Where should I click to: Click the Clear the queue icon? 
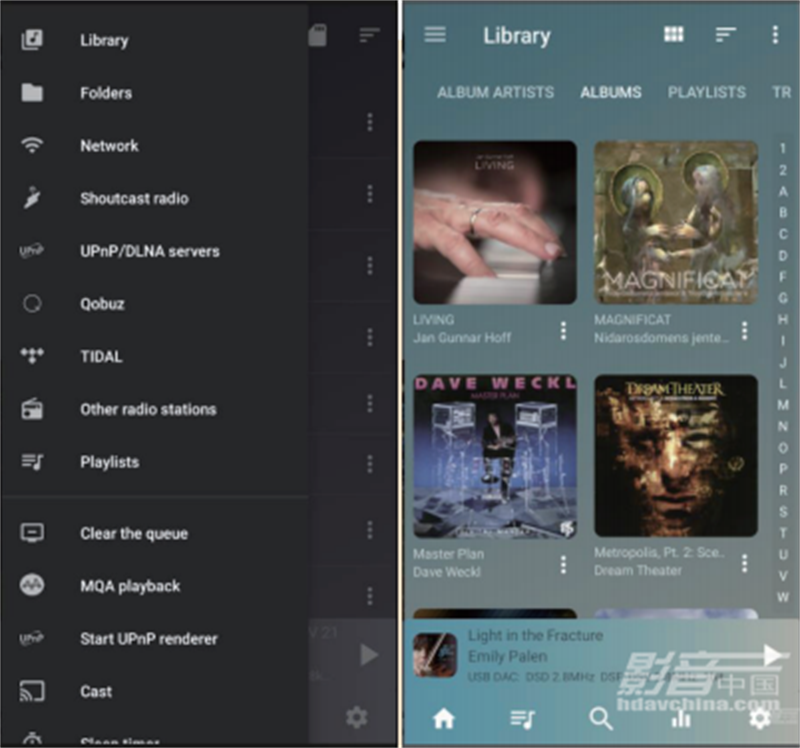coord(32,533)
